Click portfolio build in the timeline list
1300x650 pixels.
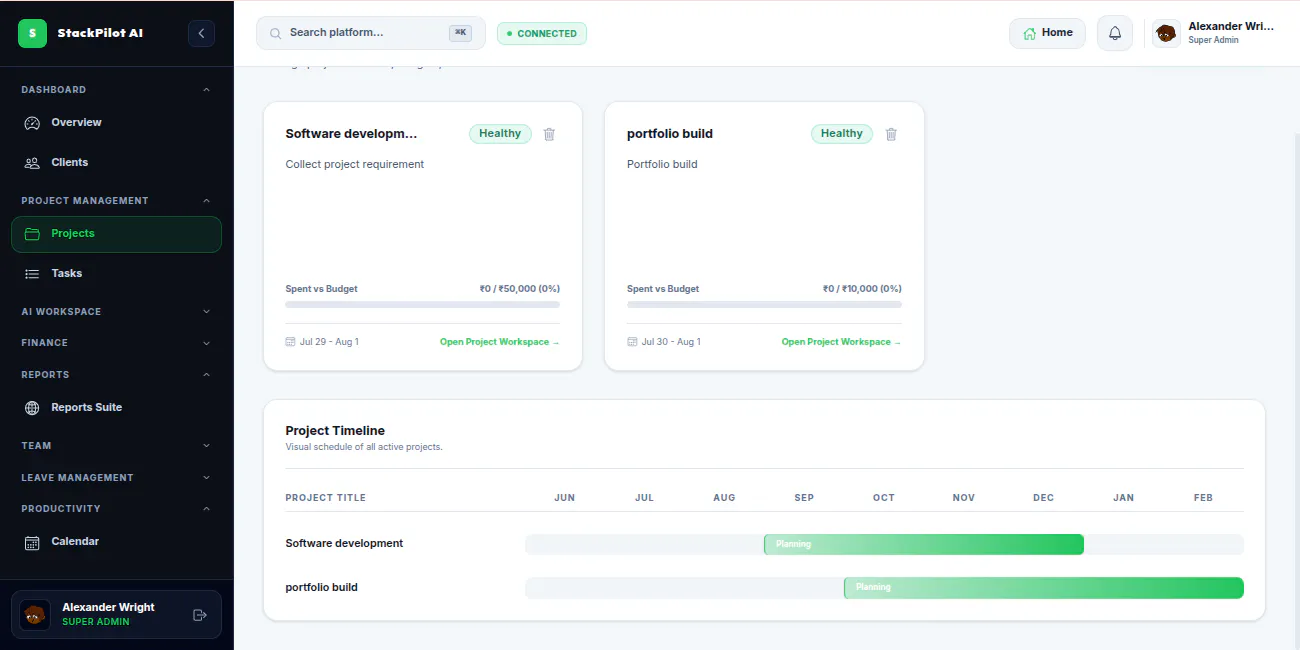[321, 588]
